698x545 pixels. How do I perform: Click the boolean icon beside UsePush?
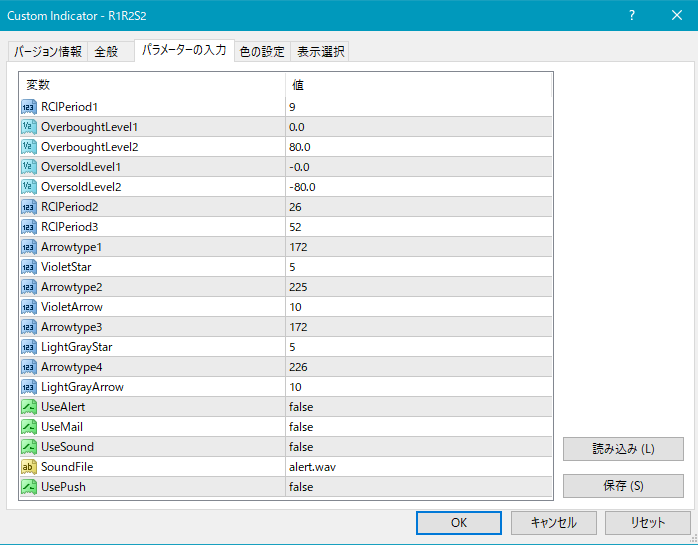[28, 487]
